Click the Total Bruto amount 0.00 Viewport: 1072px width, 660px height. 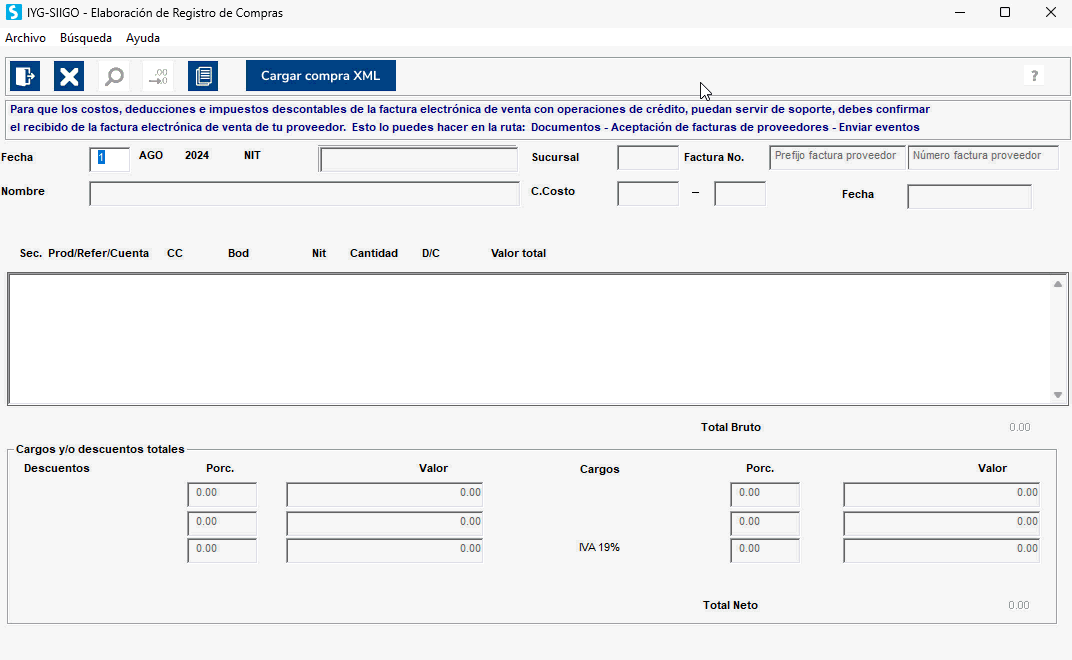pyautogui.click(x=1019, y=427)
